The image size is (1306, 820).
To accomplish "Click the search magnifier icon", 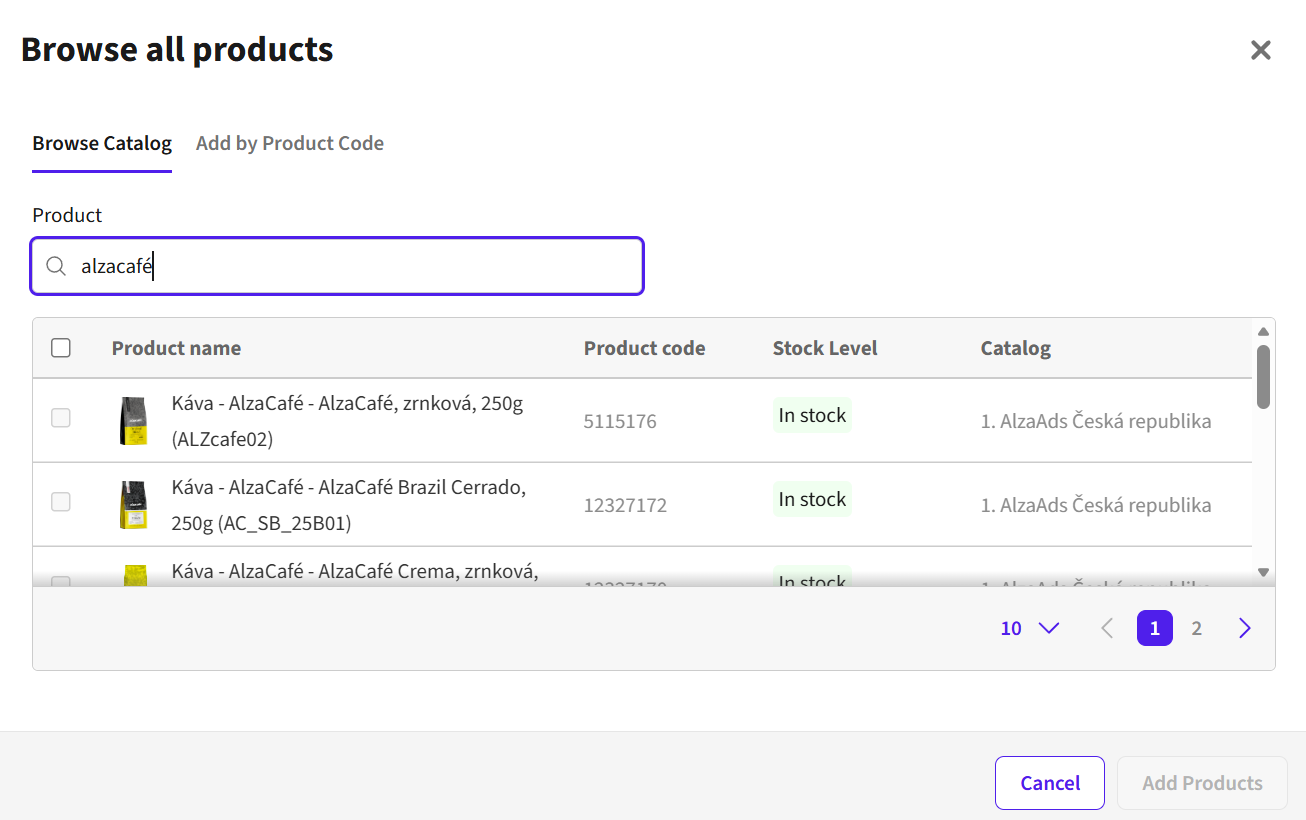I will (x=56, y=266).
